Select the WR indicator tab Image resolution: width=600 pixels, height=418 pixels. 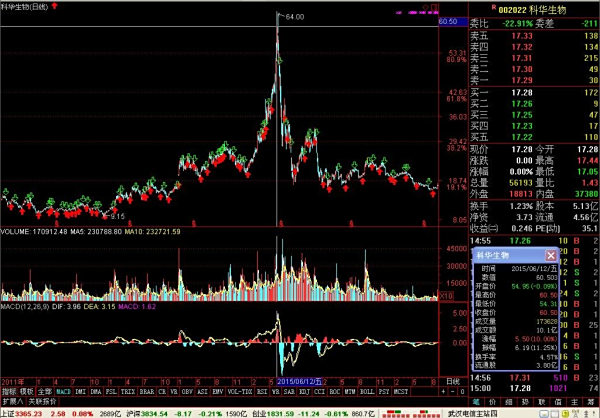pos(276,392)
